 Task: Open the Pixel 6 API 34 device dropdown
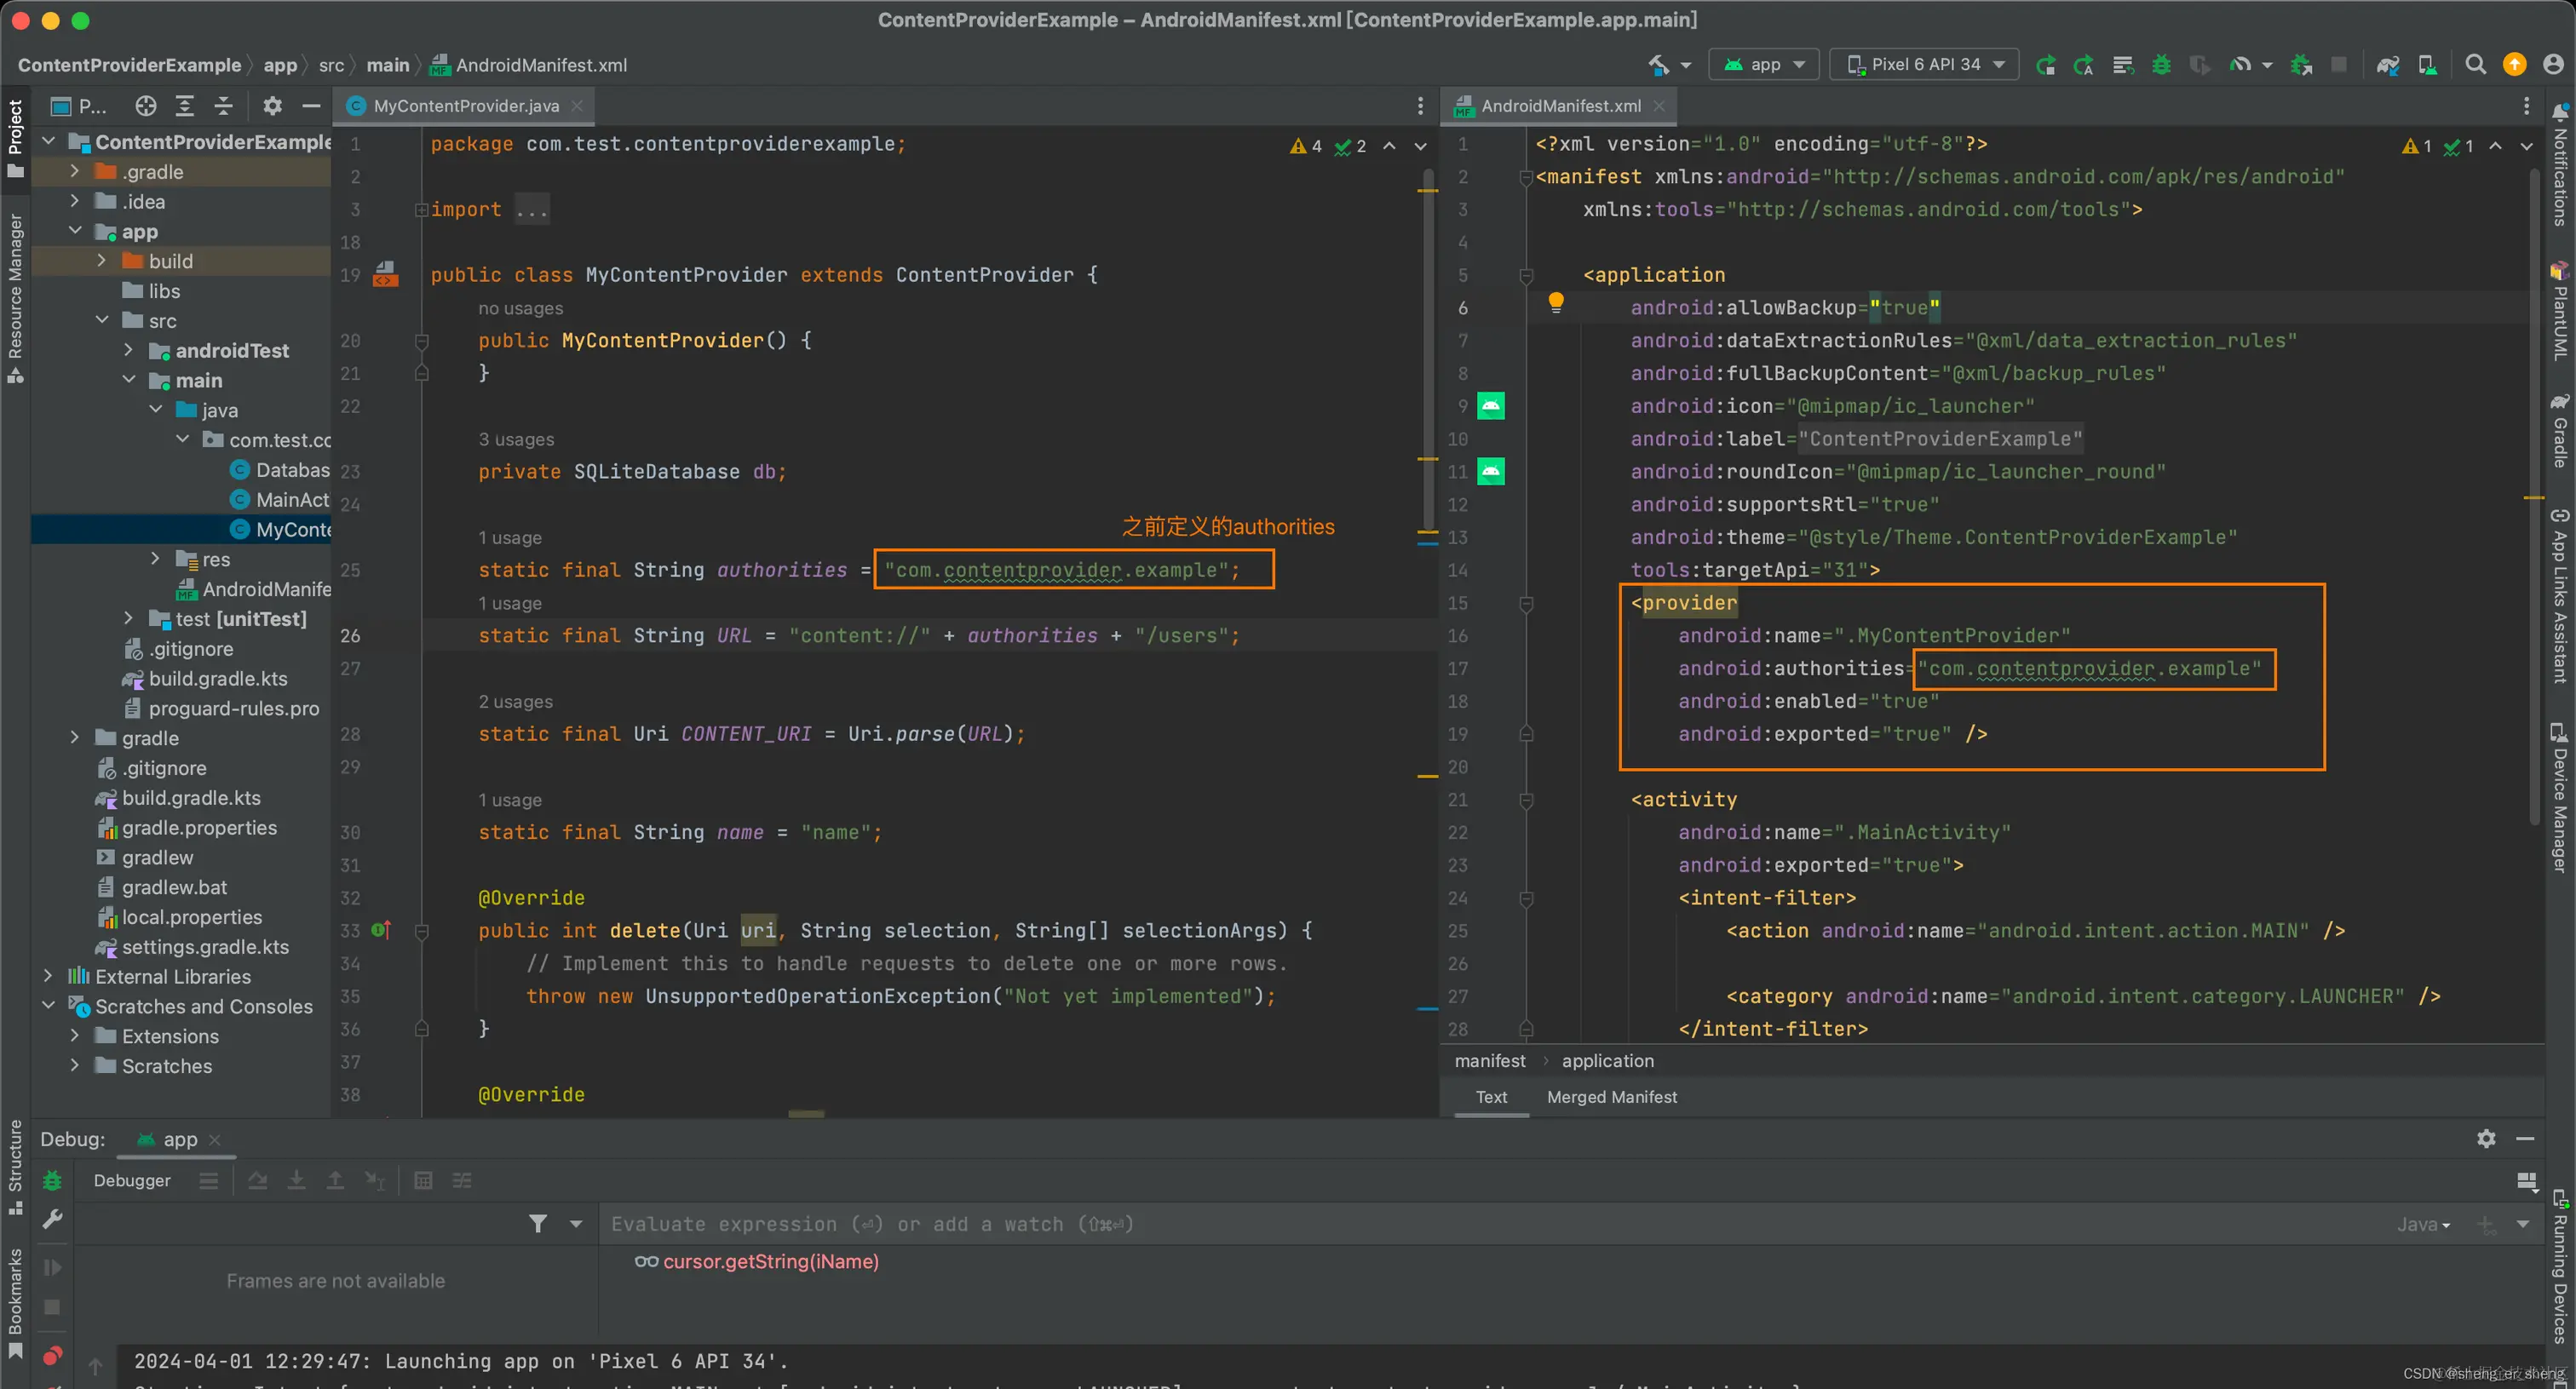[1924, 65]
